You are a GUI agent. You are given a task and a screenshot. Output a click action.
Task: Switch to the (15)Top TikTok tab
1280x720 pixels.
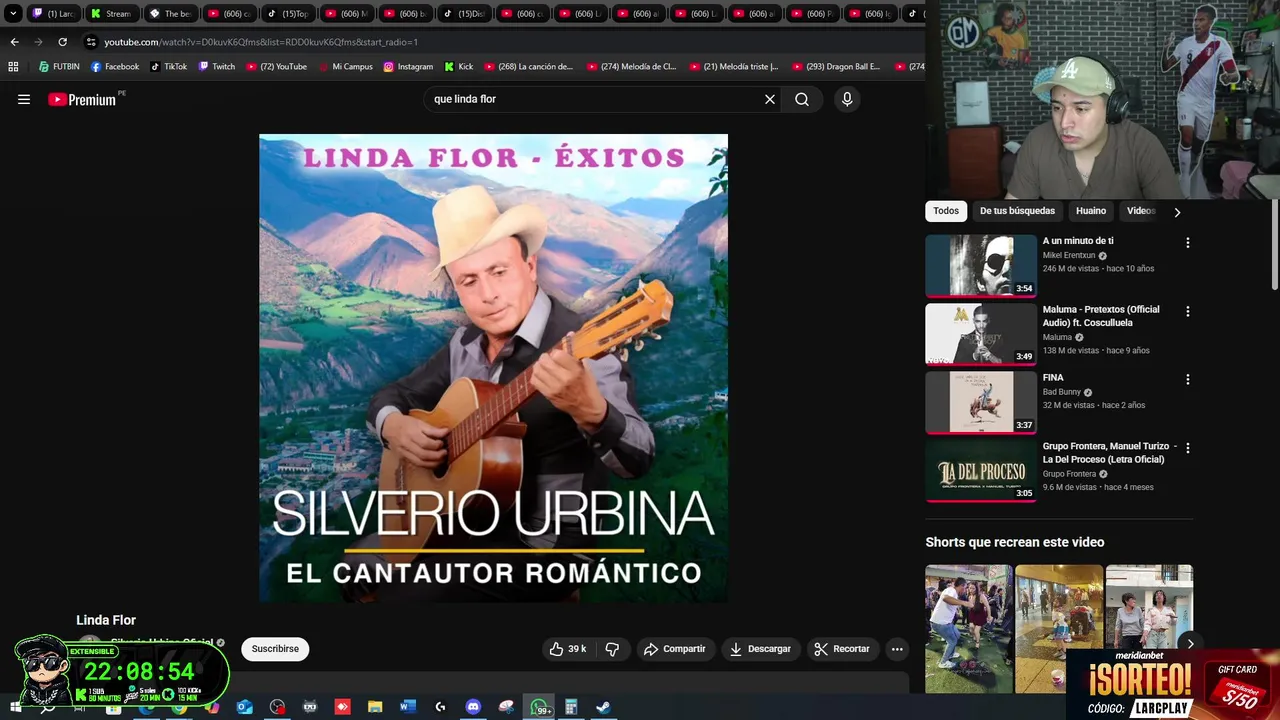point(287,13)
